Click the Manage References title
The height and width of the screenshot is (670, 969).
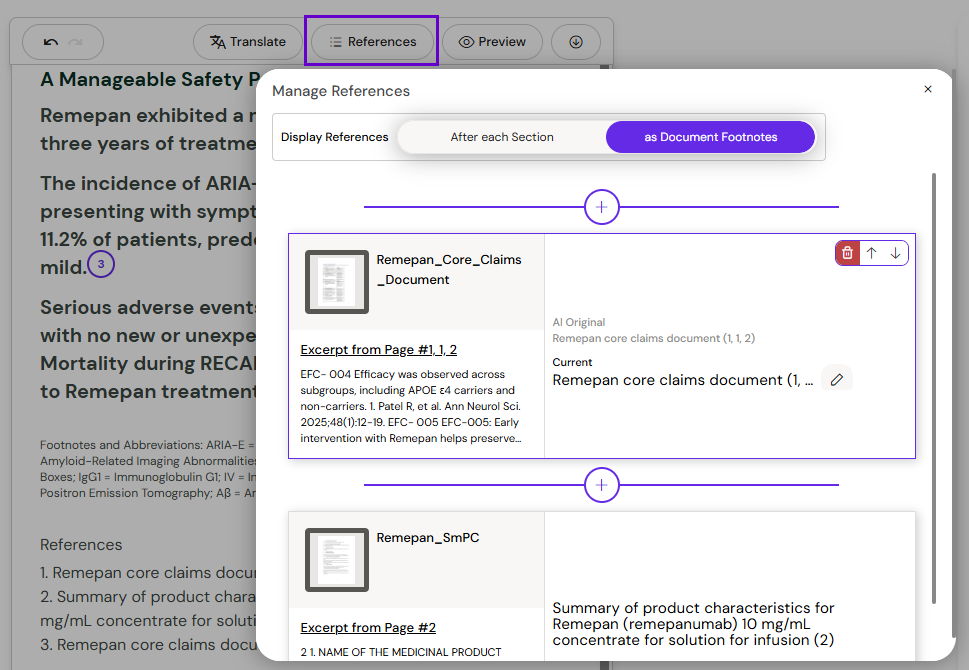point(341,91)
